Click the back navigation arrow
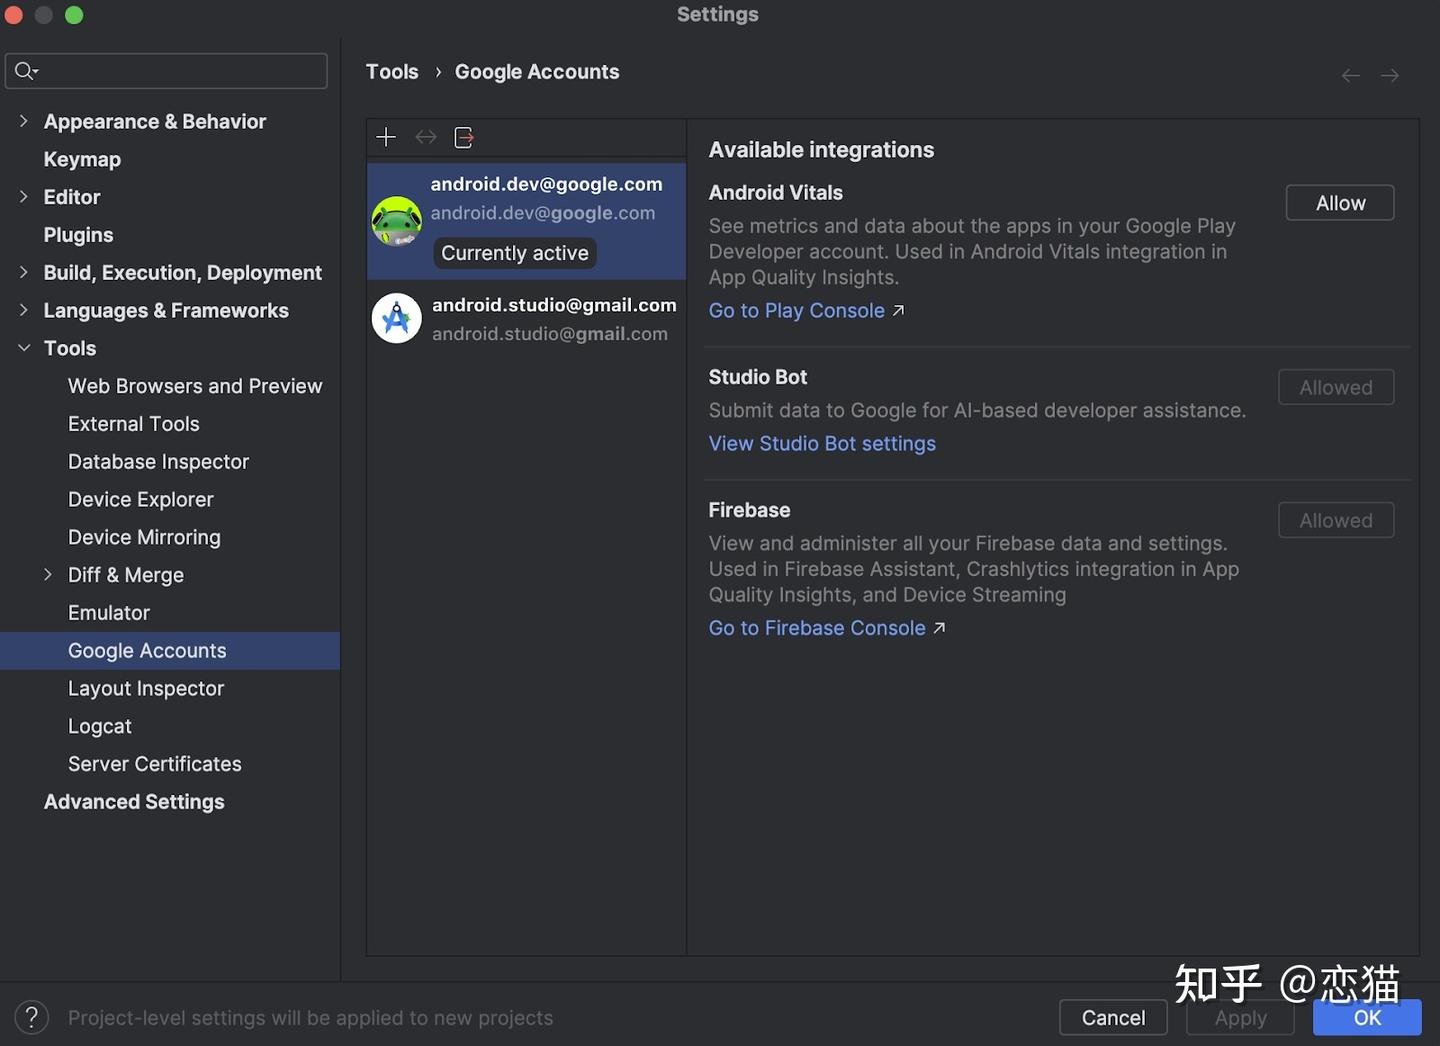This screenshot has height=1046, width=1440. coord(1350,75)
